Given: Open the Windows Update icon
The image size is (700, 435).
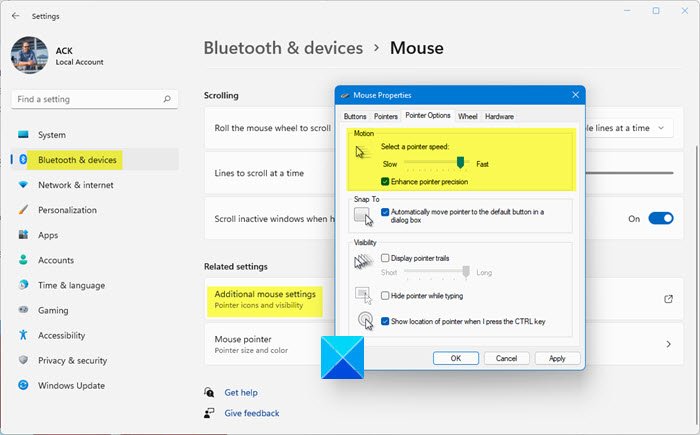Looking at the screenshot, I should pos(23,385).
